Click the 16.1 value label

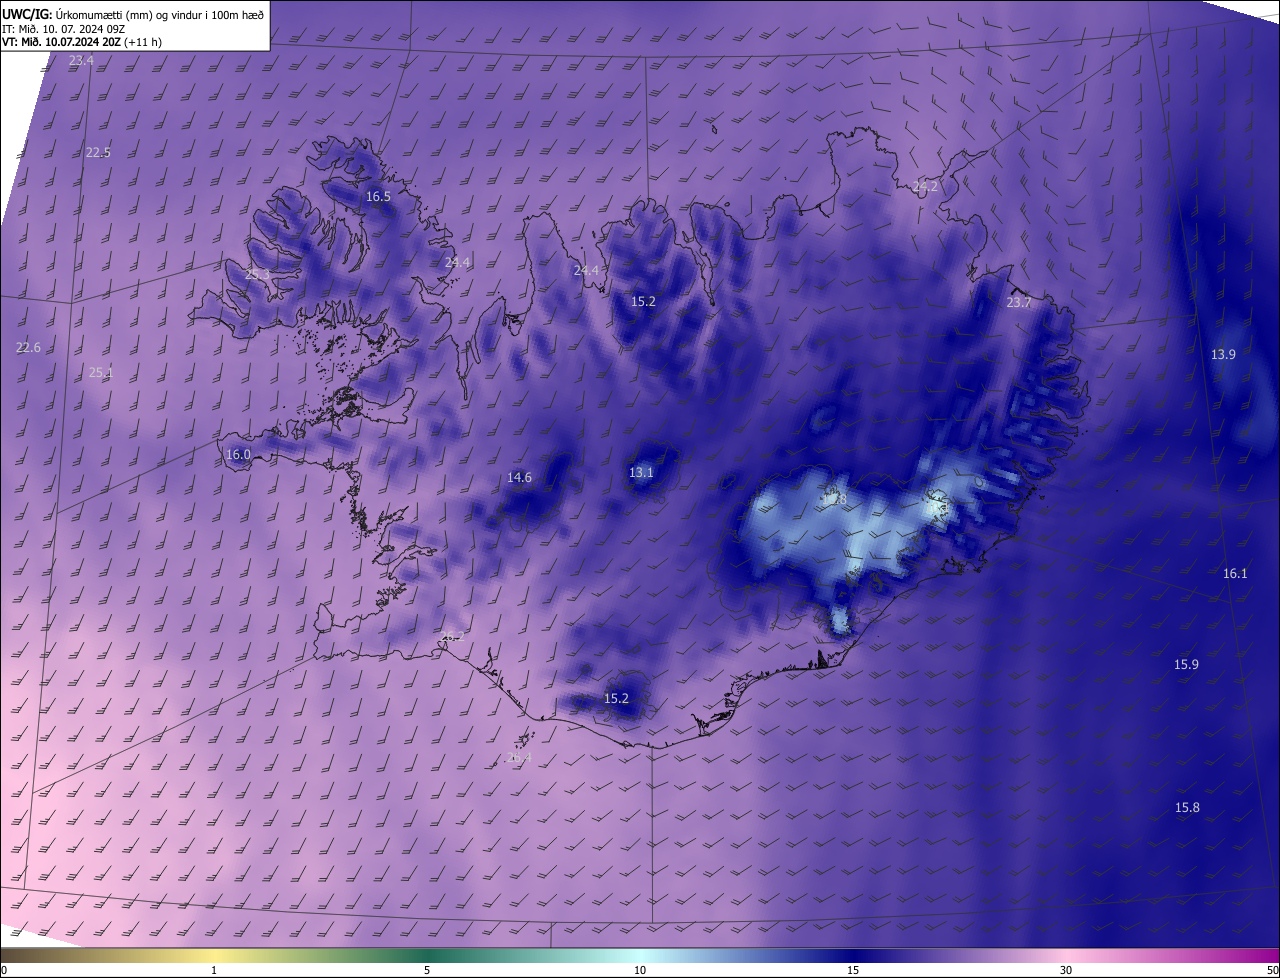pyautogui.click(x=1235, y=574)
